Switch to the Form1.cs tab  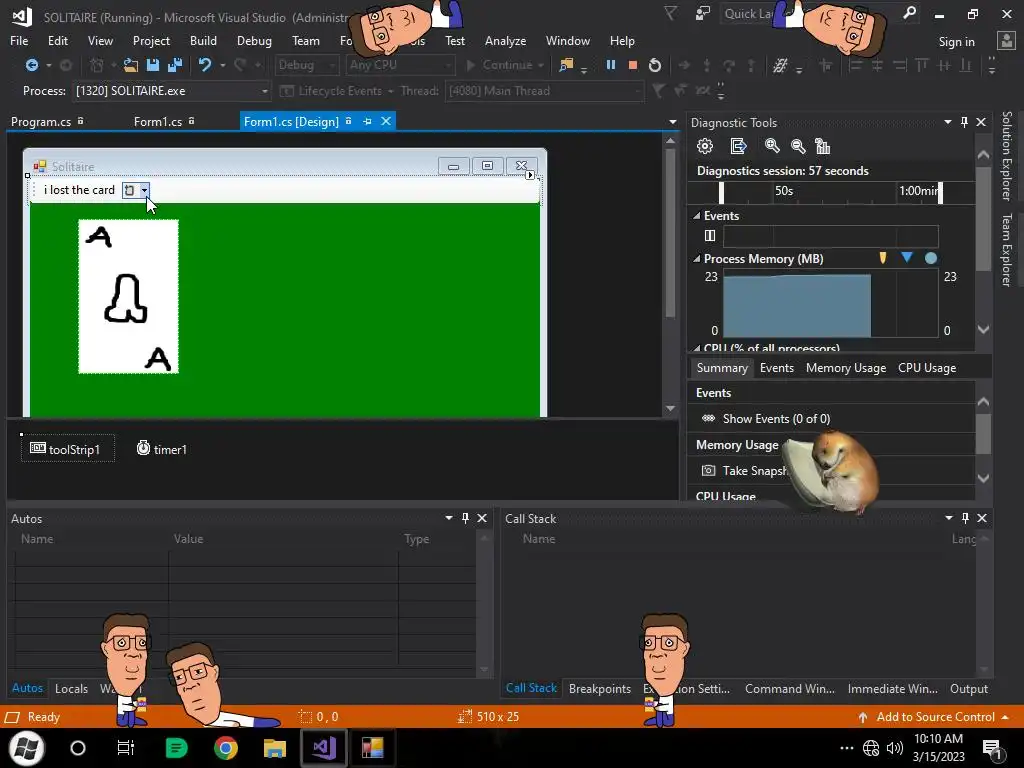[157, 121]
